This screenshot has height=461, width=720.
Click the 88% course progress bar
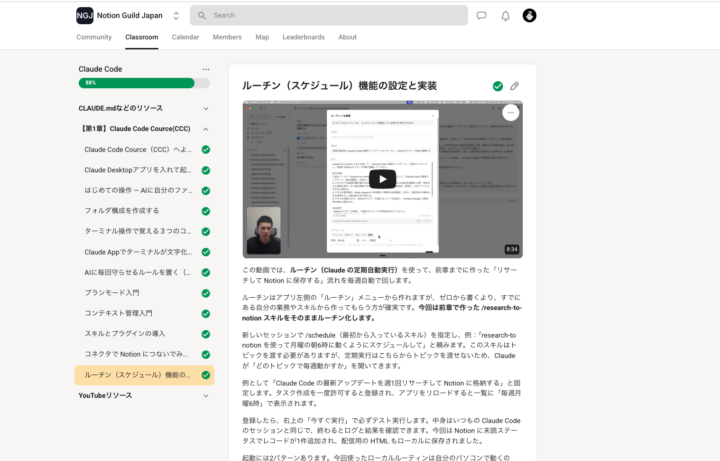pyautogui.click(x=144, y=83)
